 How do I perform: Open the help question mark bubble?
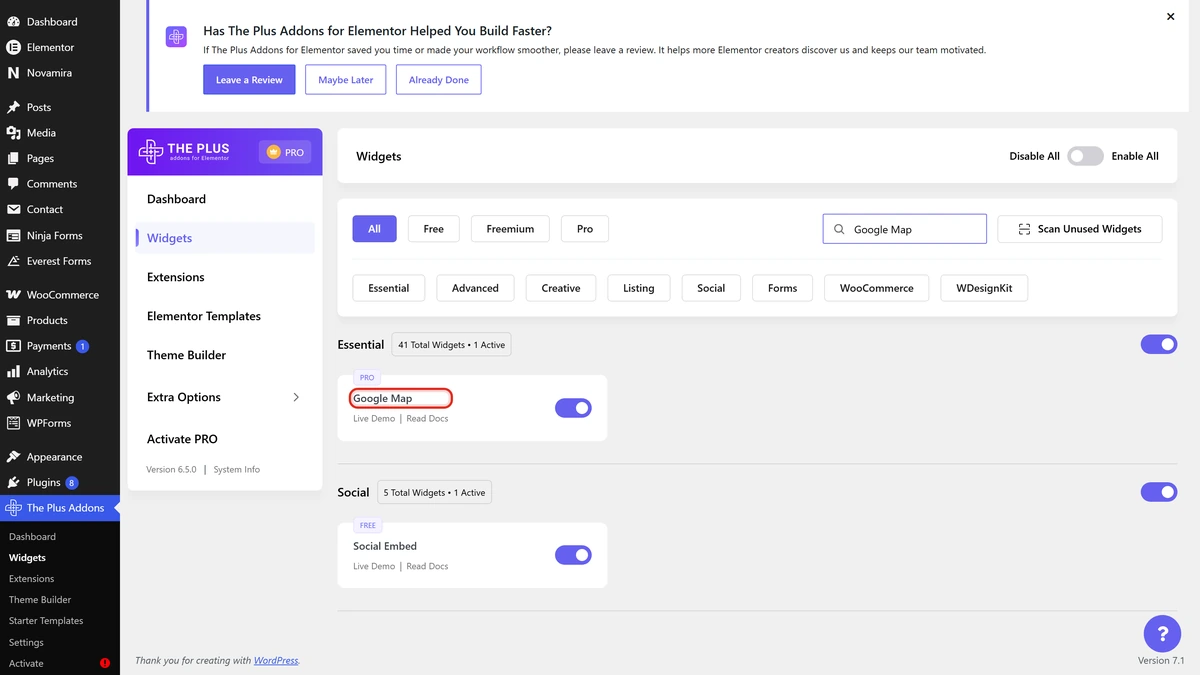[x=1162, y=634]
